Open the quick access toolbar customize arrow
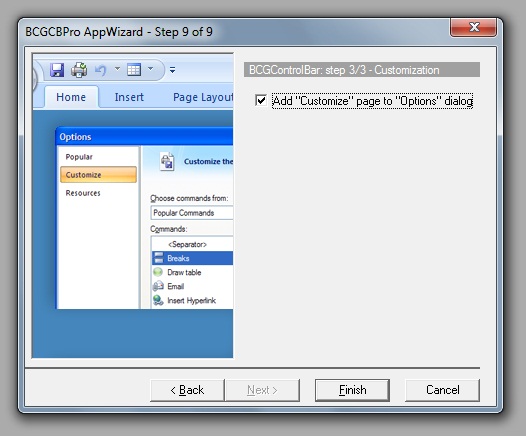The width and height of the screenshot is (526, 436). tap(172, 70)
